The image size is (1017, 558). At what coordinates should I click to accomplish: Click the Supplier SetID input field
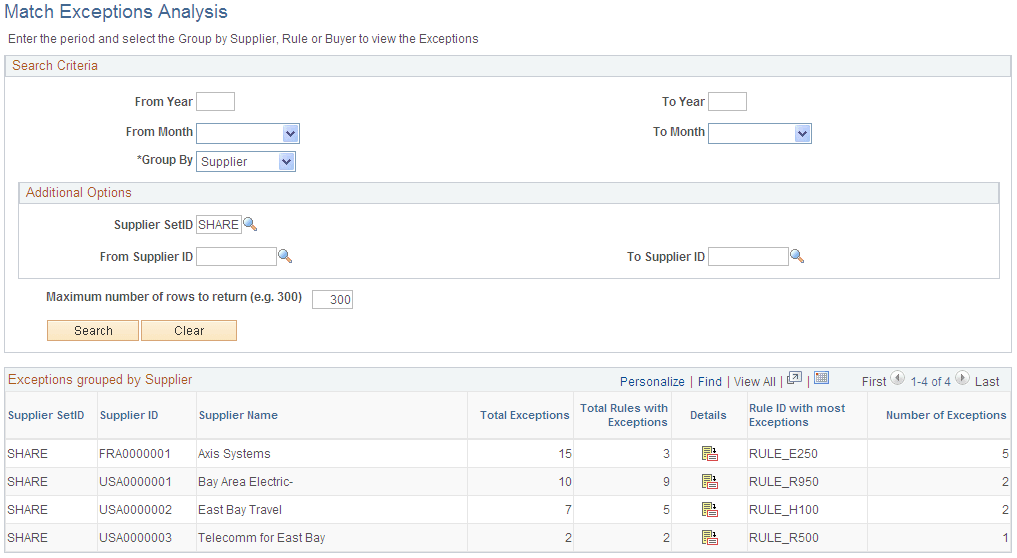219,224
